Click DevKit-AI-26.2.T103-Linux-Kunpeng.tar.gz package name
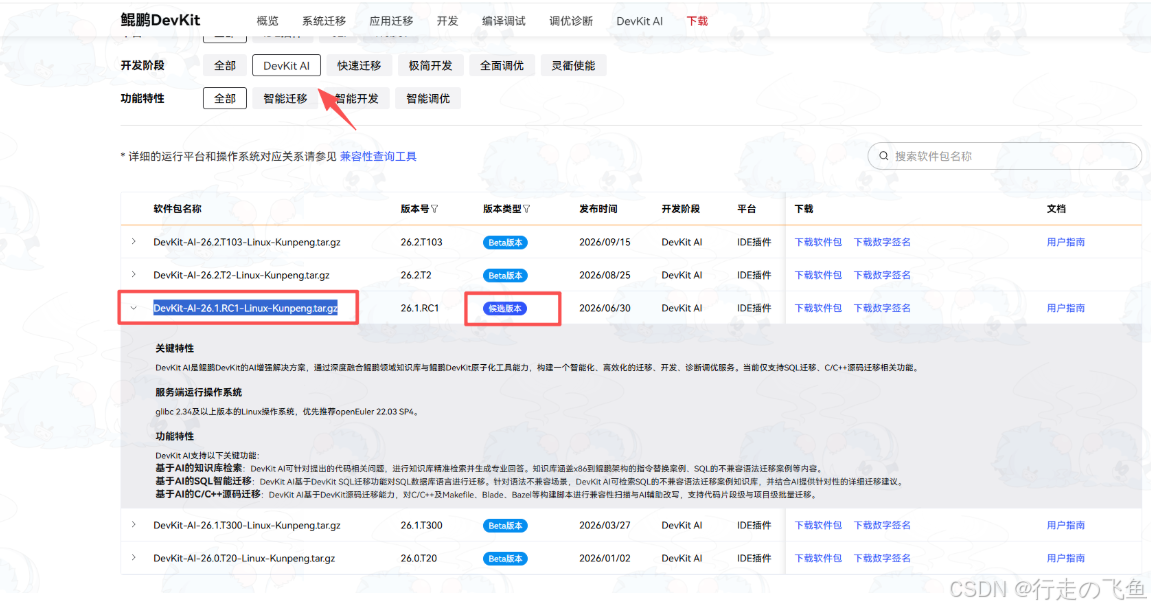 pyautogui.click(x=247, y=242)
